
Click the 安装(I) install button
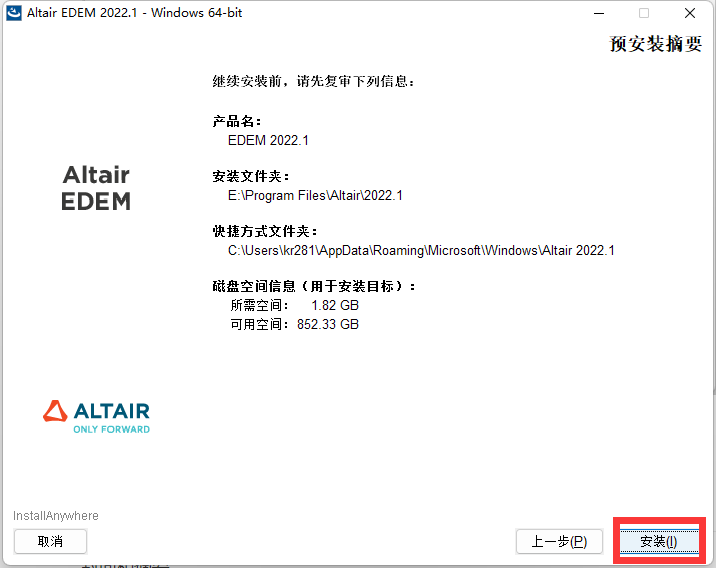tap(659, 541)
